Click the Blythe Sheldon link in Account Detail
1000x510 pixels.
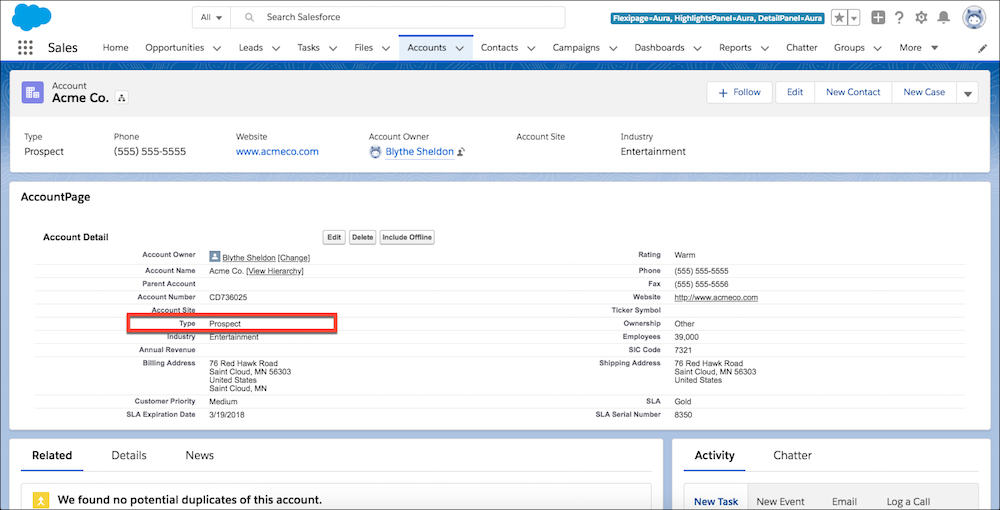(x=249, y=258)
